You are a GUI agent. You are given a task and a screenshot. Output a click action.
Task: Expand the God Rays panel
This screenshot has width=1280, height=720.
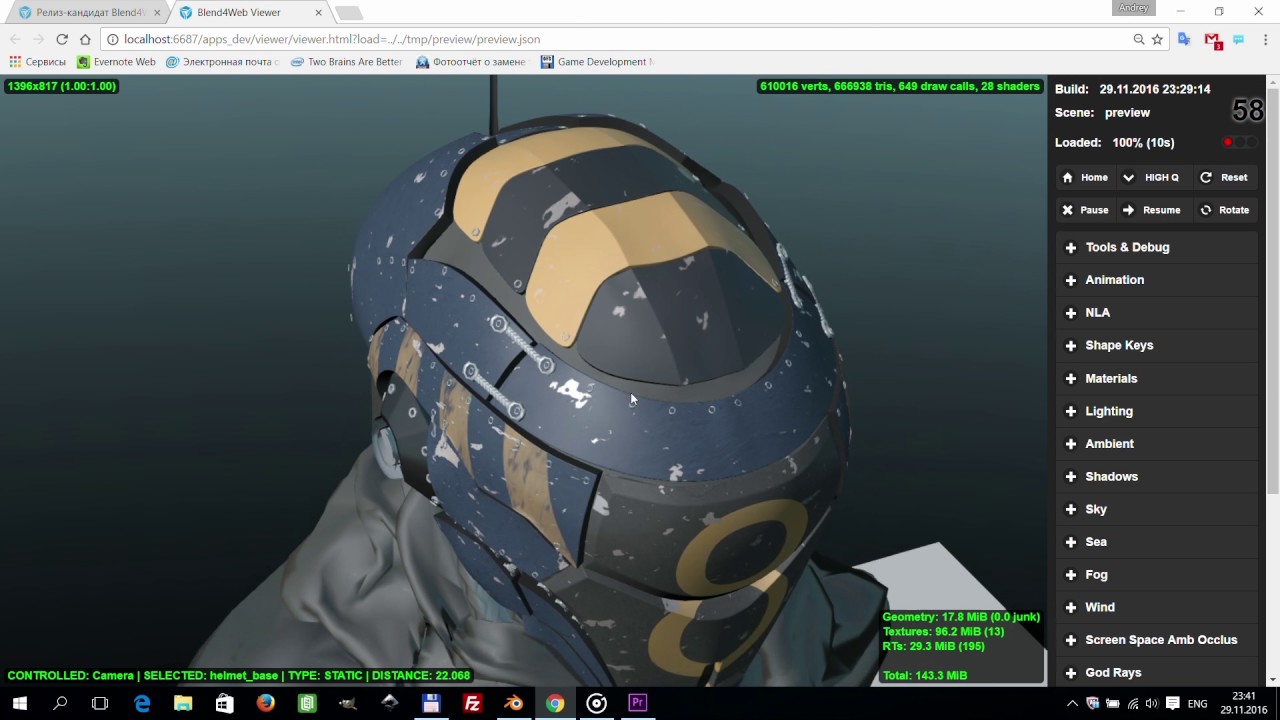point(1157,672)
